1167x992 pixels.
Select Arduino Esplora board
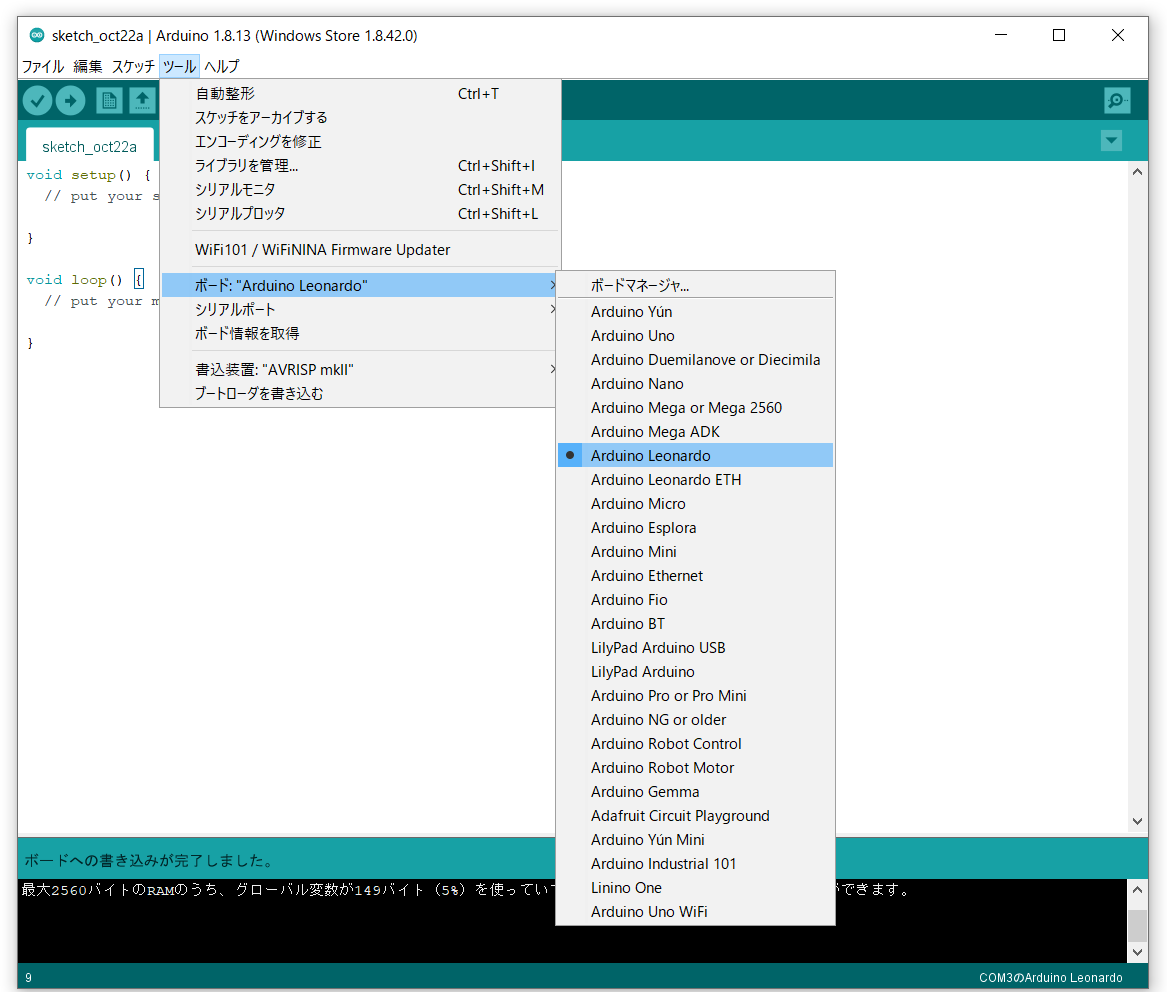click(x=695, y=528)
